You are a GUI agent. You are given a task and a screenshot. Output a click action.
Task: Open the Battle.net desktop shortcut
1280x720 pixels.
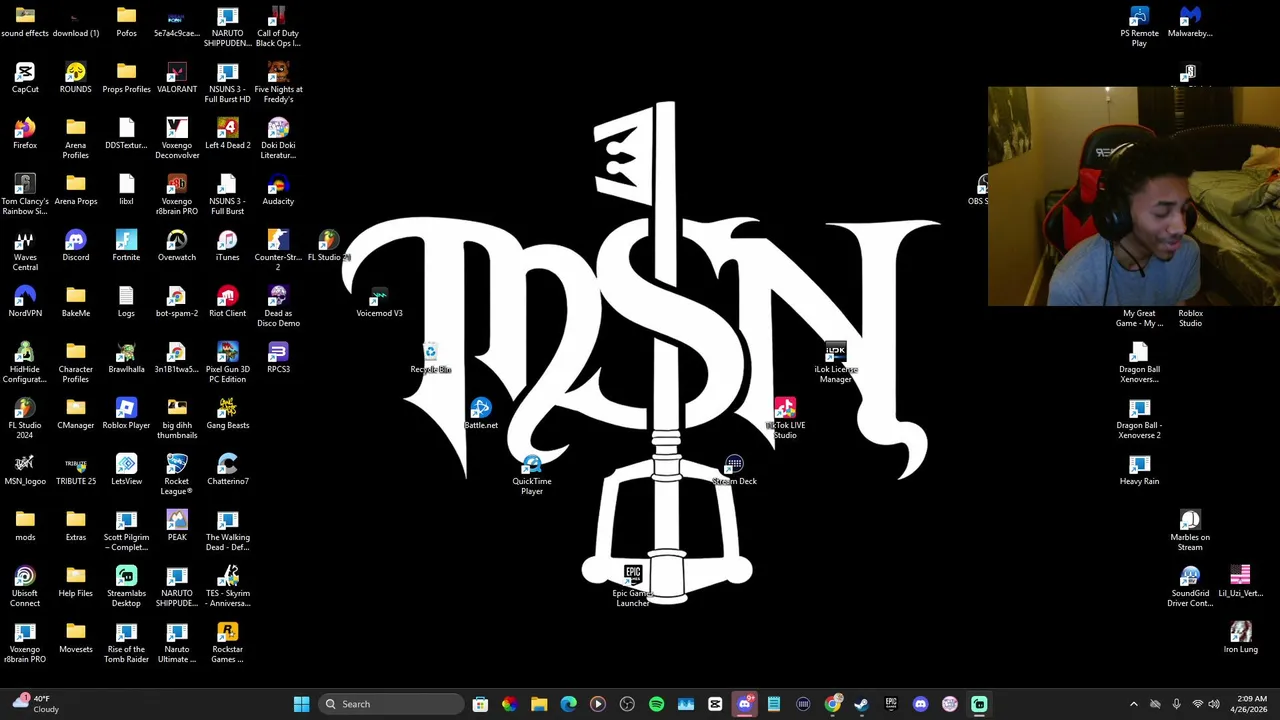tap(481, 414)
